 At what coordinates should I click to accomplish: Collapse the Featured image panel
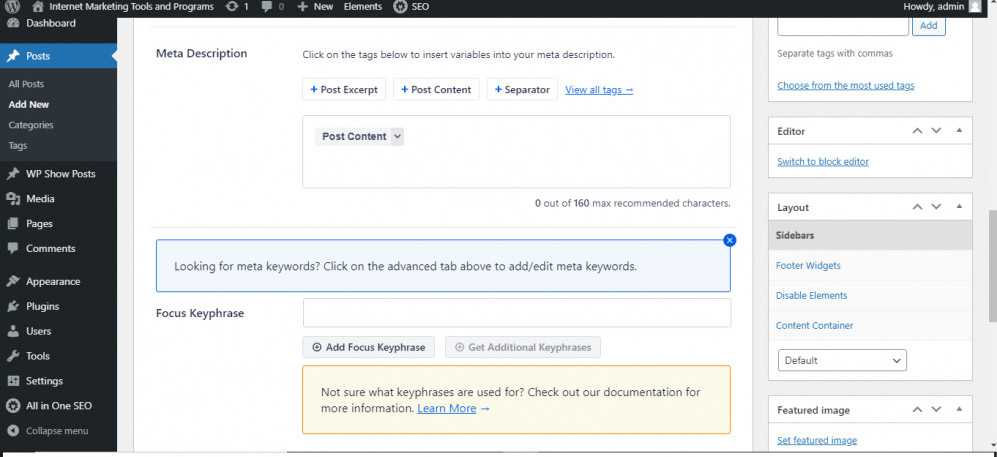(959, 410)
